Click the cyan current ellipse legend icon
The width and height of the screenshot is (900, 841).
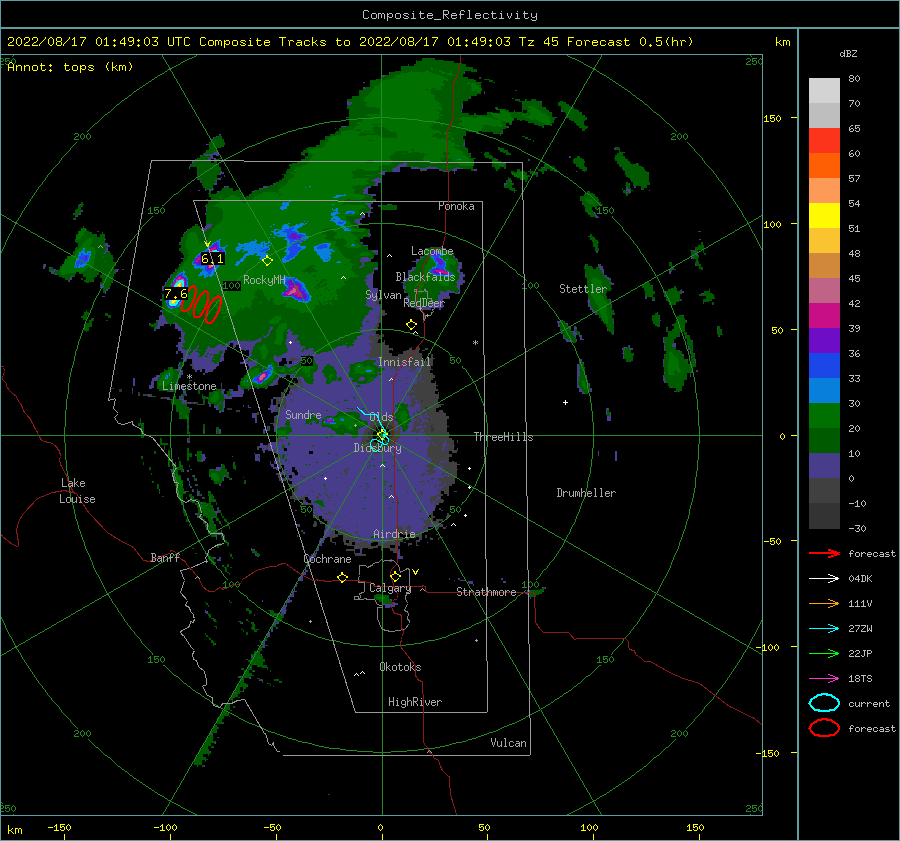(824, 703)
